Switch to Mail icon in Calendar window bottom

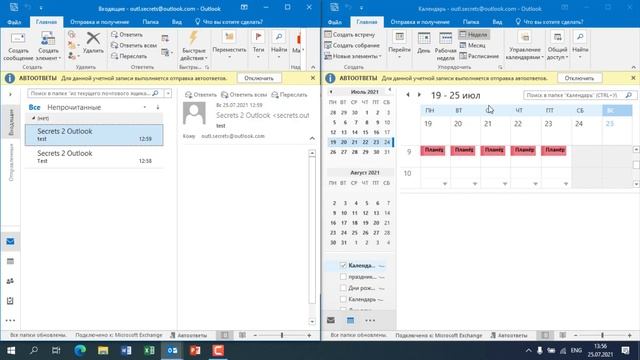(331, 320)
